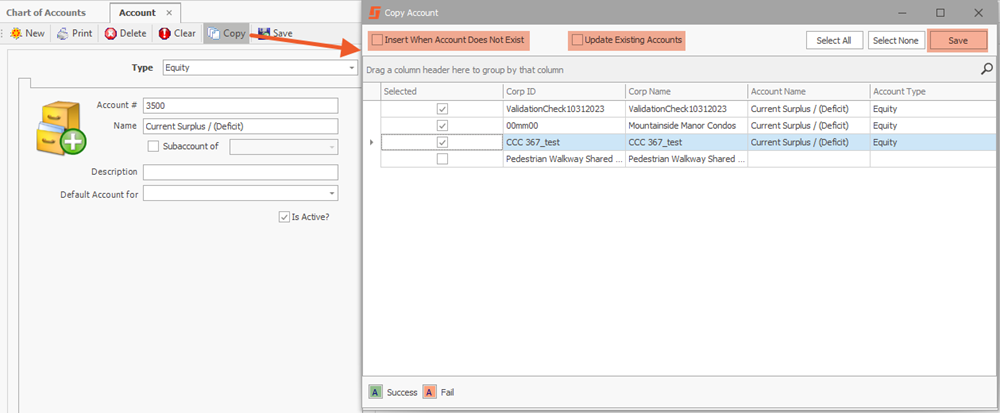This screenshot has width=1000, height=413.
Task: Close the Account tab
Action: coord(169,12)
